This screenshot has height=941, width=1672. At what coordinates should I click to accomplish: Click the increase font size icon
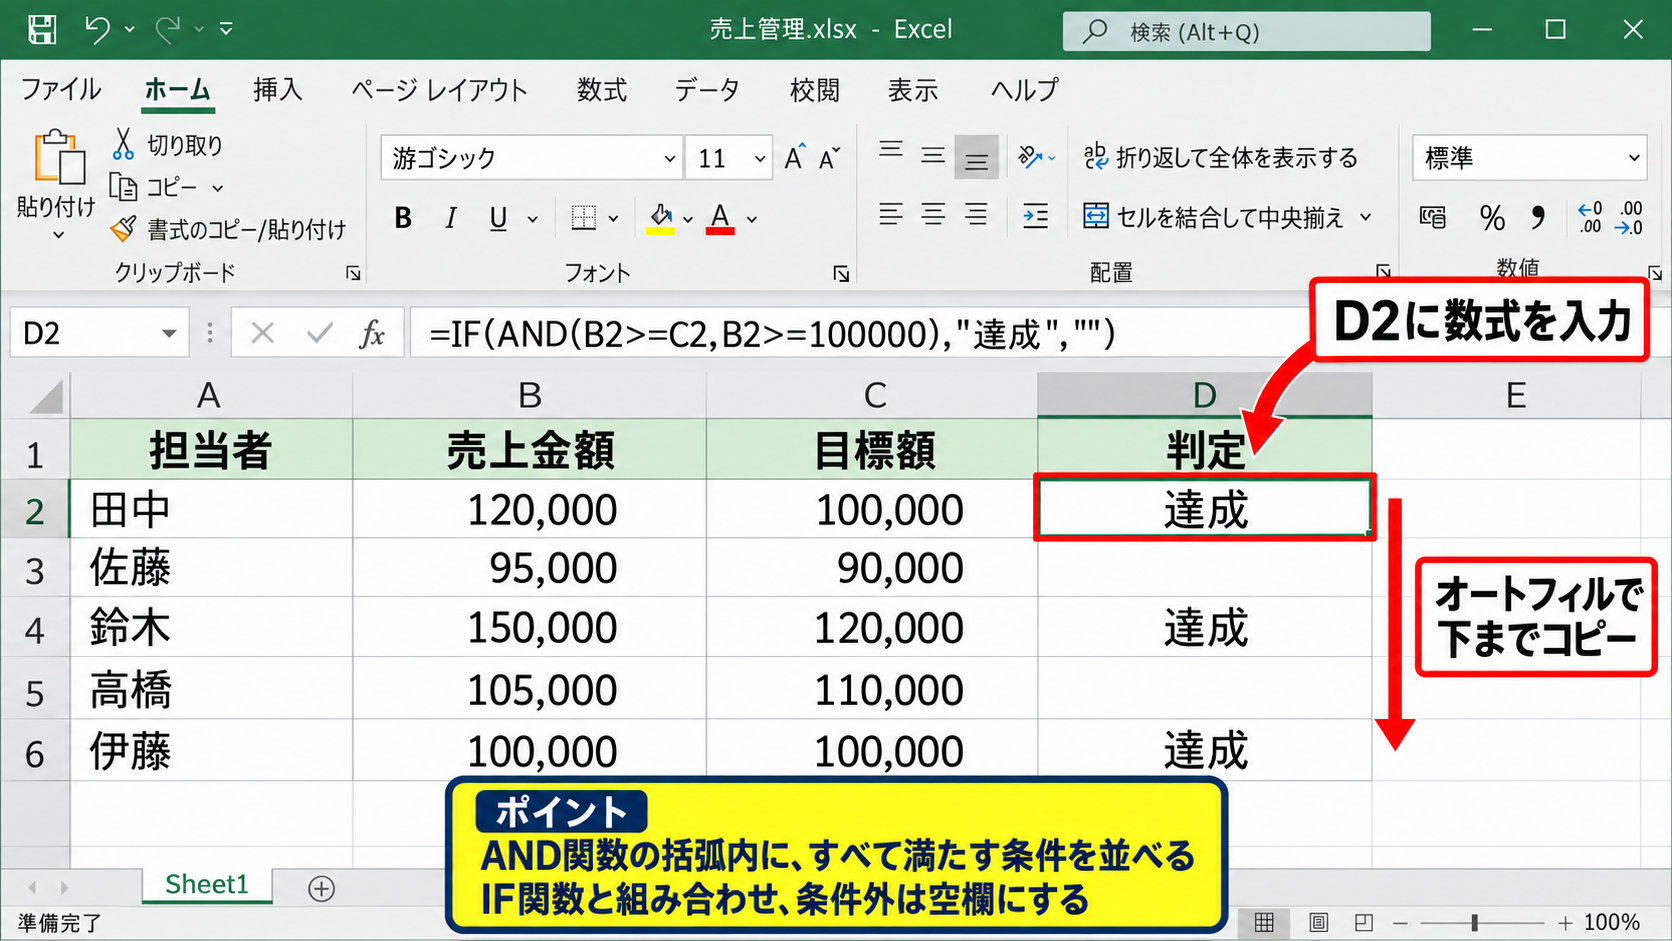(794, 158)
